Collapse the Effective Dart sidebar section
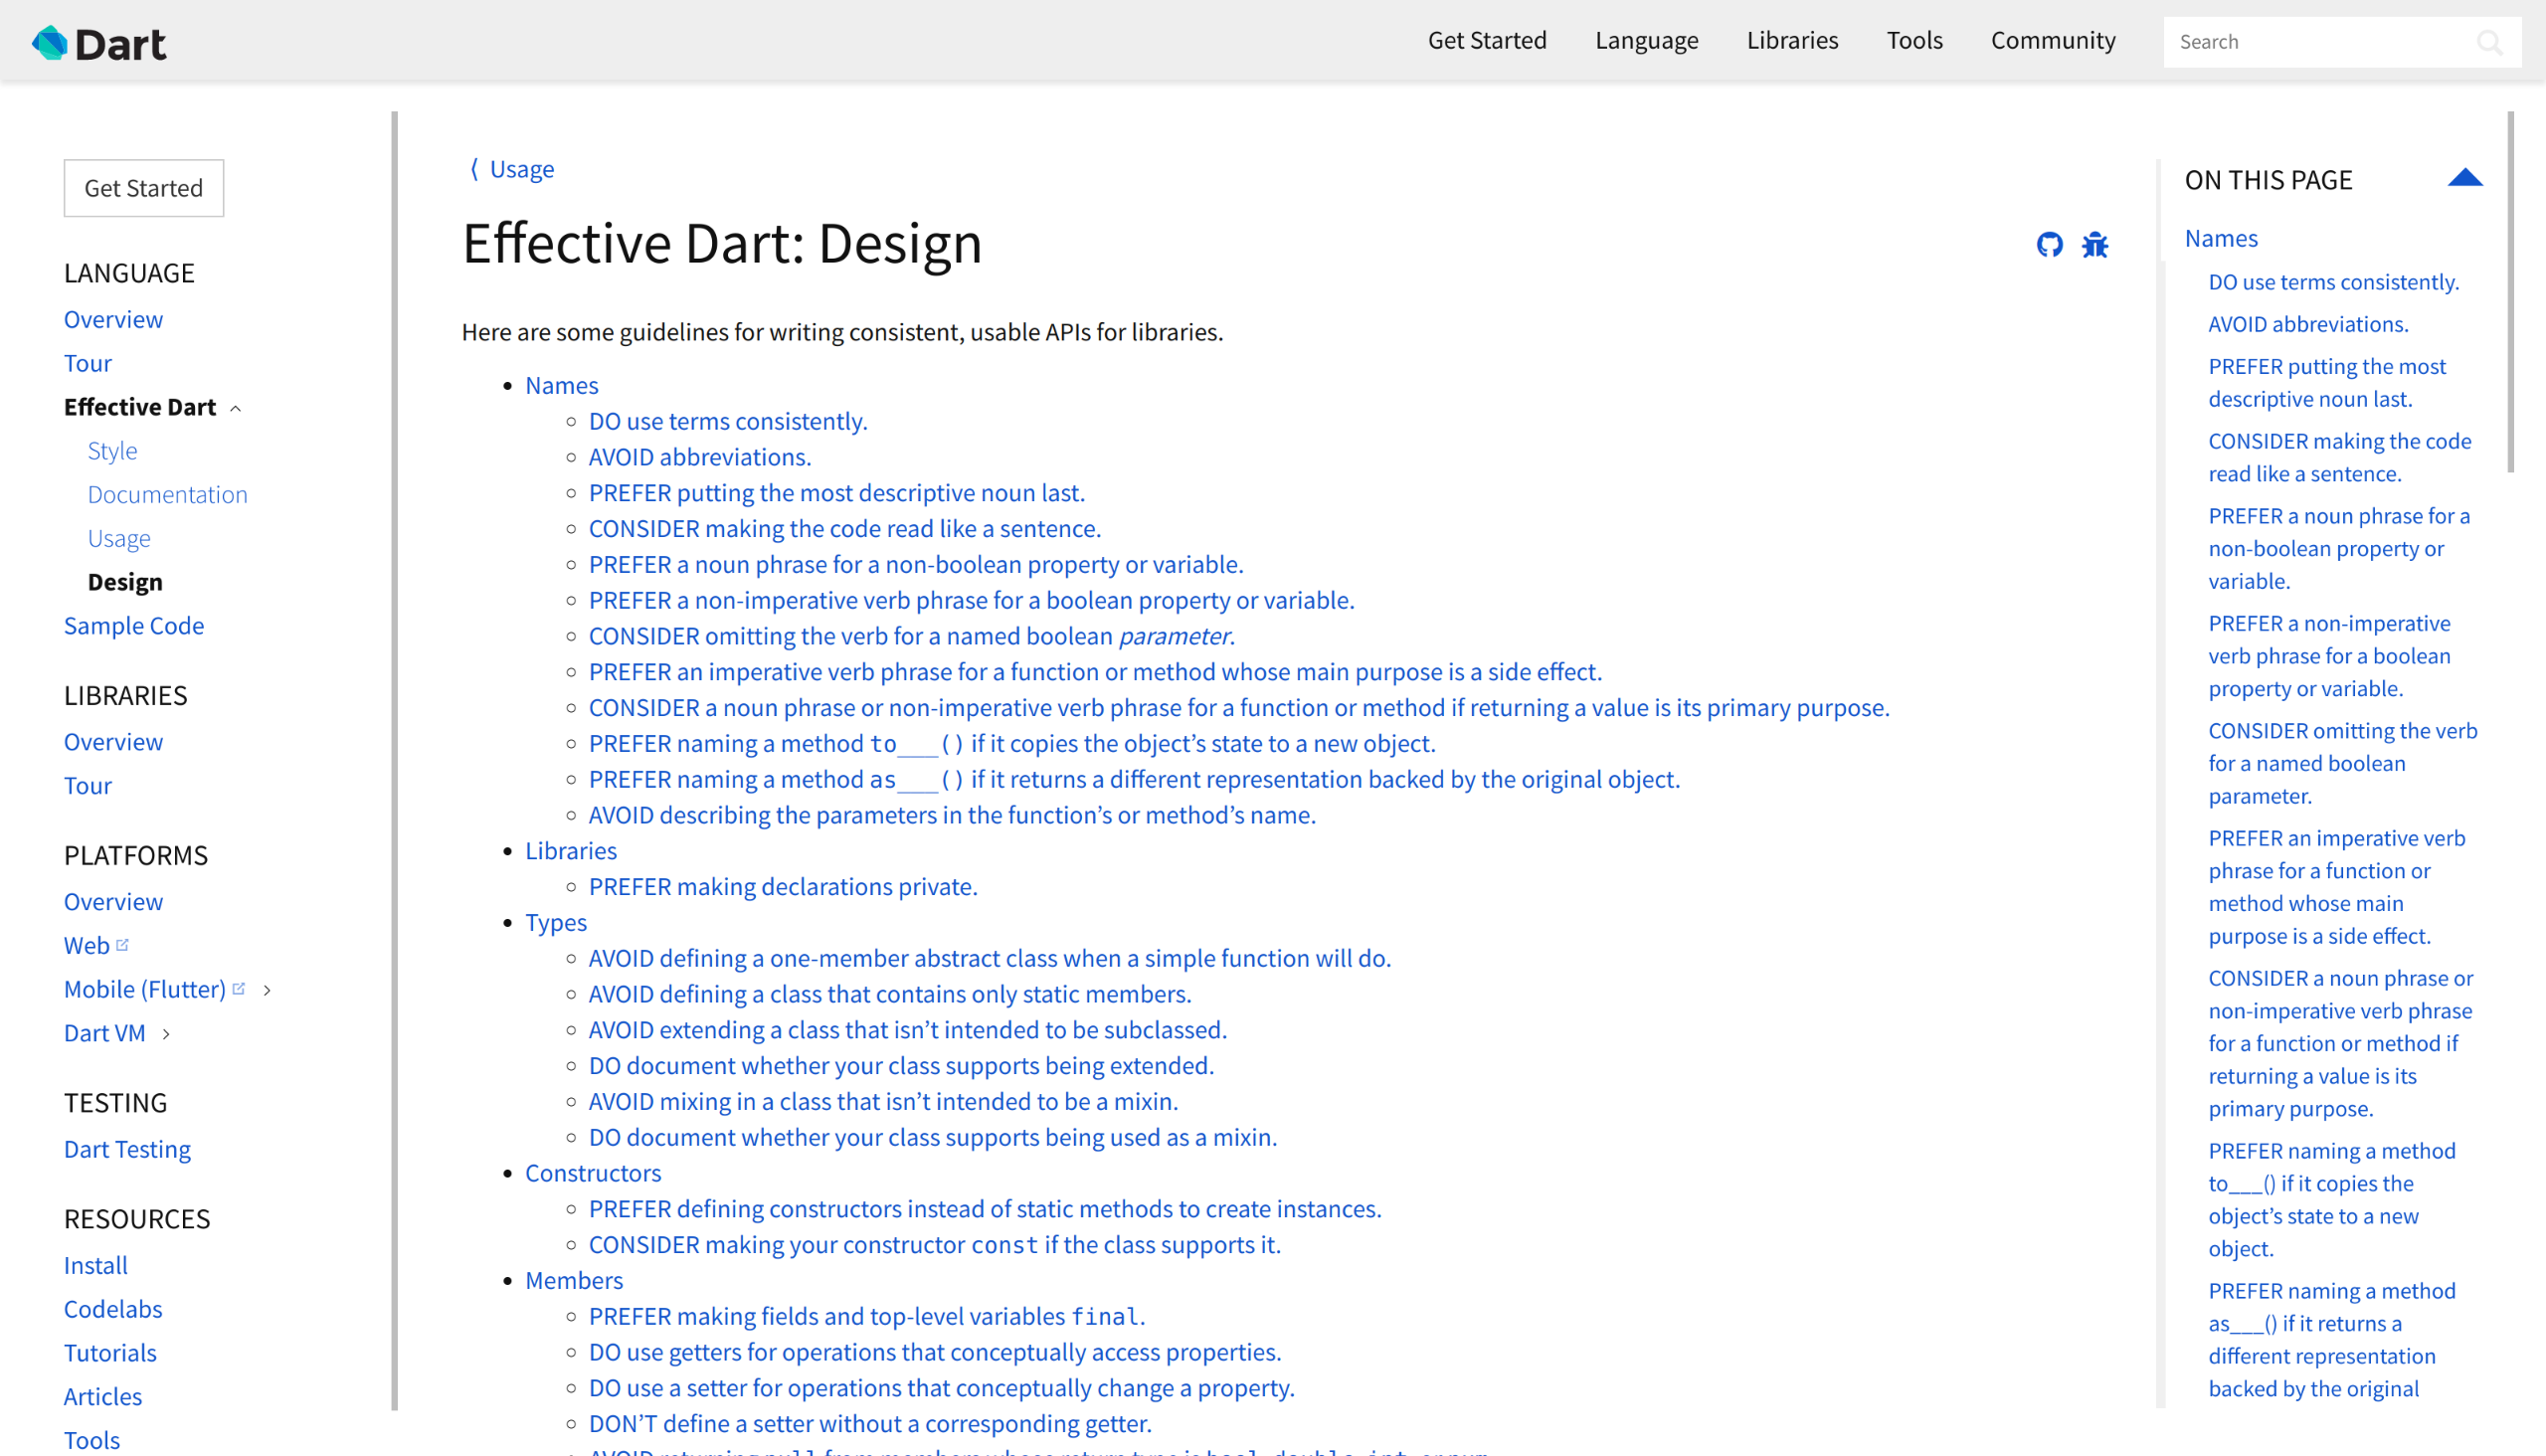The width and height of the screenshot is (2546, 1456). 236,408
